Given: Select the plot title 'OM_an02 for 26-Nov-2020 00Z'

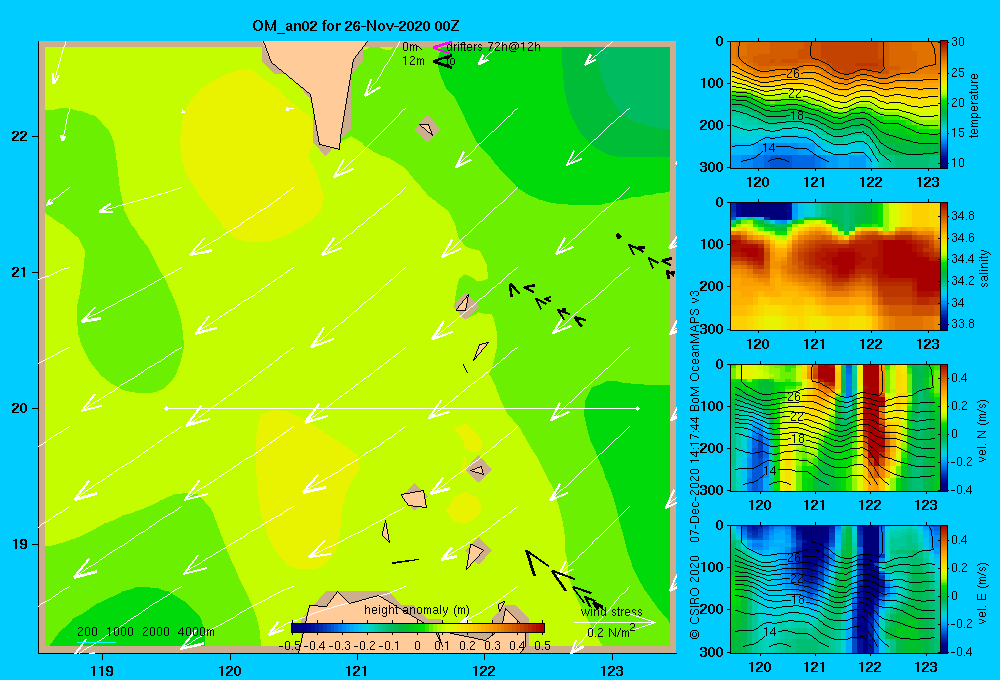Looking at the screenshot, I should (x=356, y=26).
